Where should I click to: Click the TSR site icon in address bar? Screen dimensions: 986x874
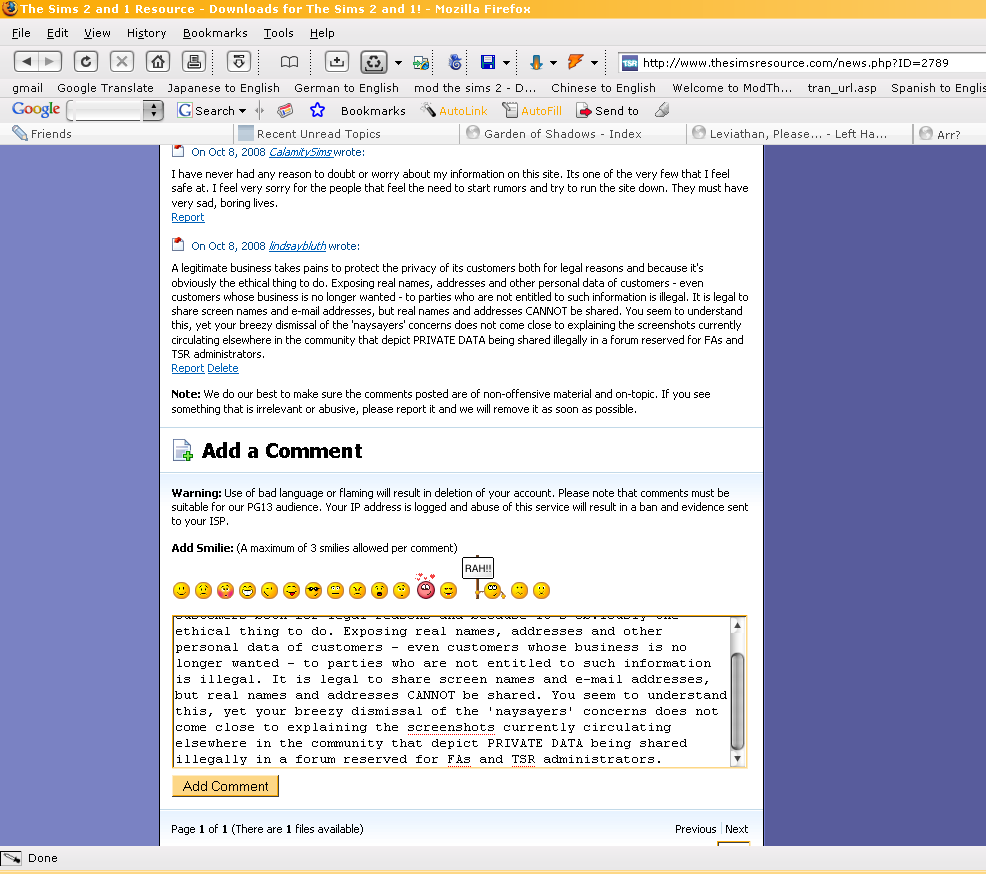(629, 63)
